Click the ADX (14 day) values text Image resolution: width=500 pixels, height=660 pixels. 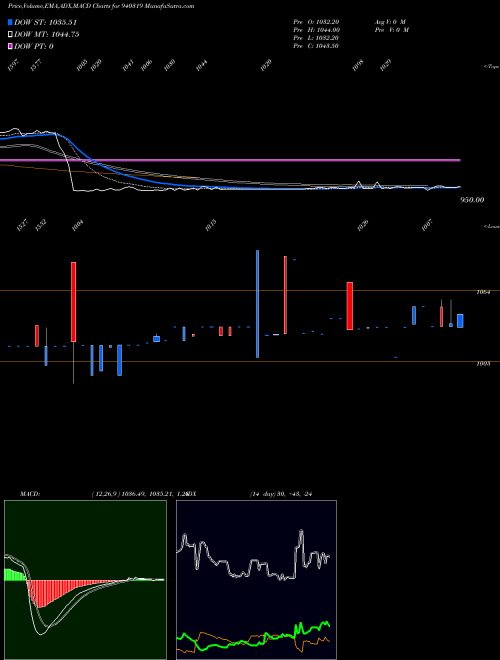280,494
